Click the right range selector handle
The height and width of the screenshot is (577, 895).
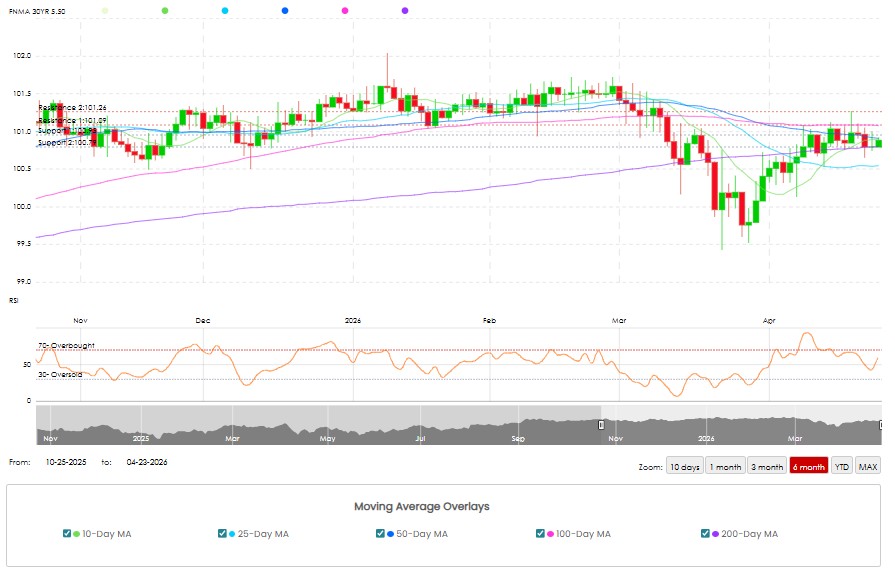tap(881, 425)
